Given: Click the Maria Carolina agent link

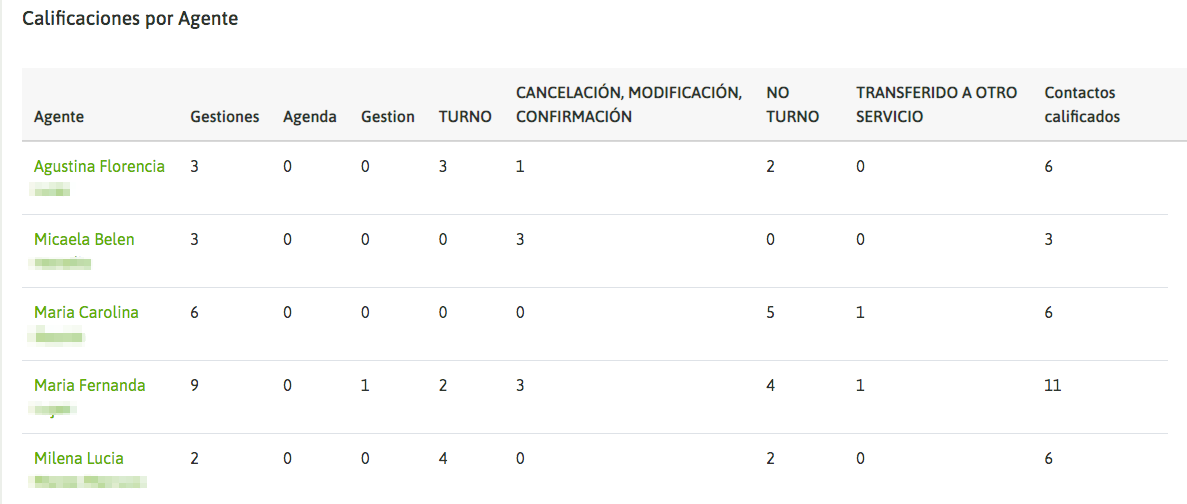Looking at the screenshot, I should 86,313.
